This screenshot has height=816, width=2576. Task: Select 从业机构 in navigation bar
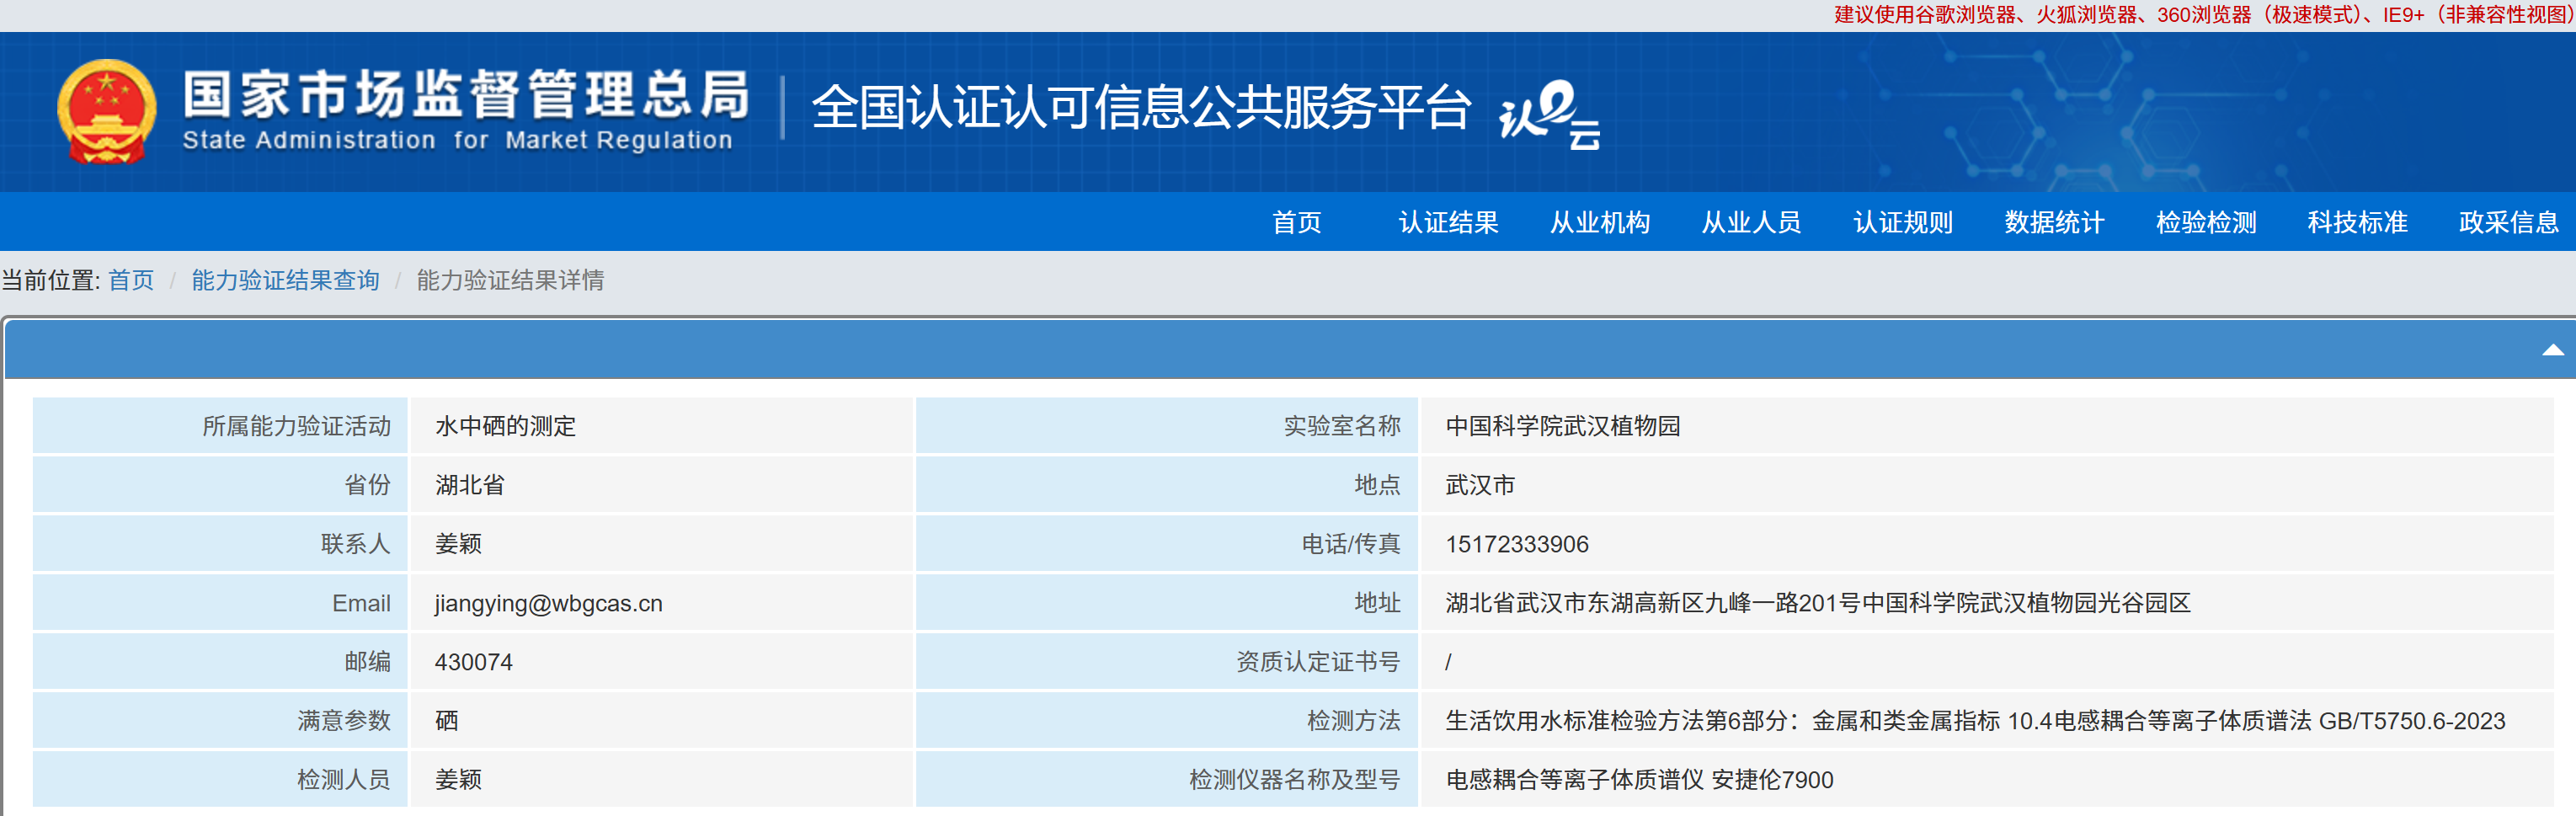tap(1599, 222)
